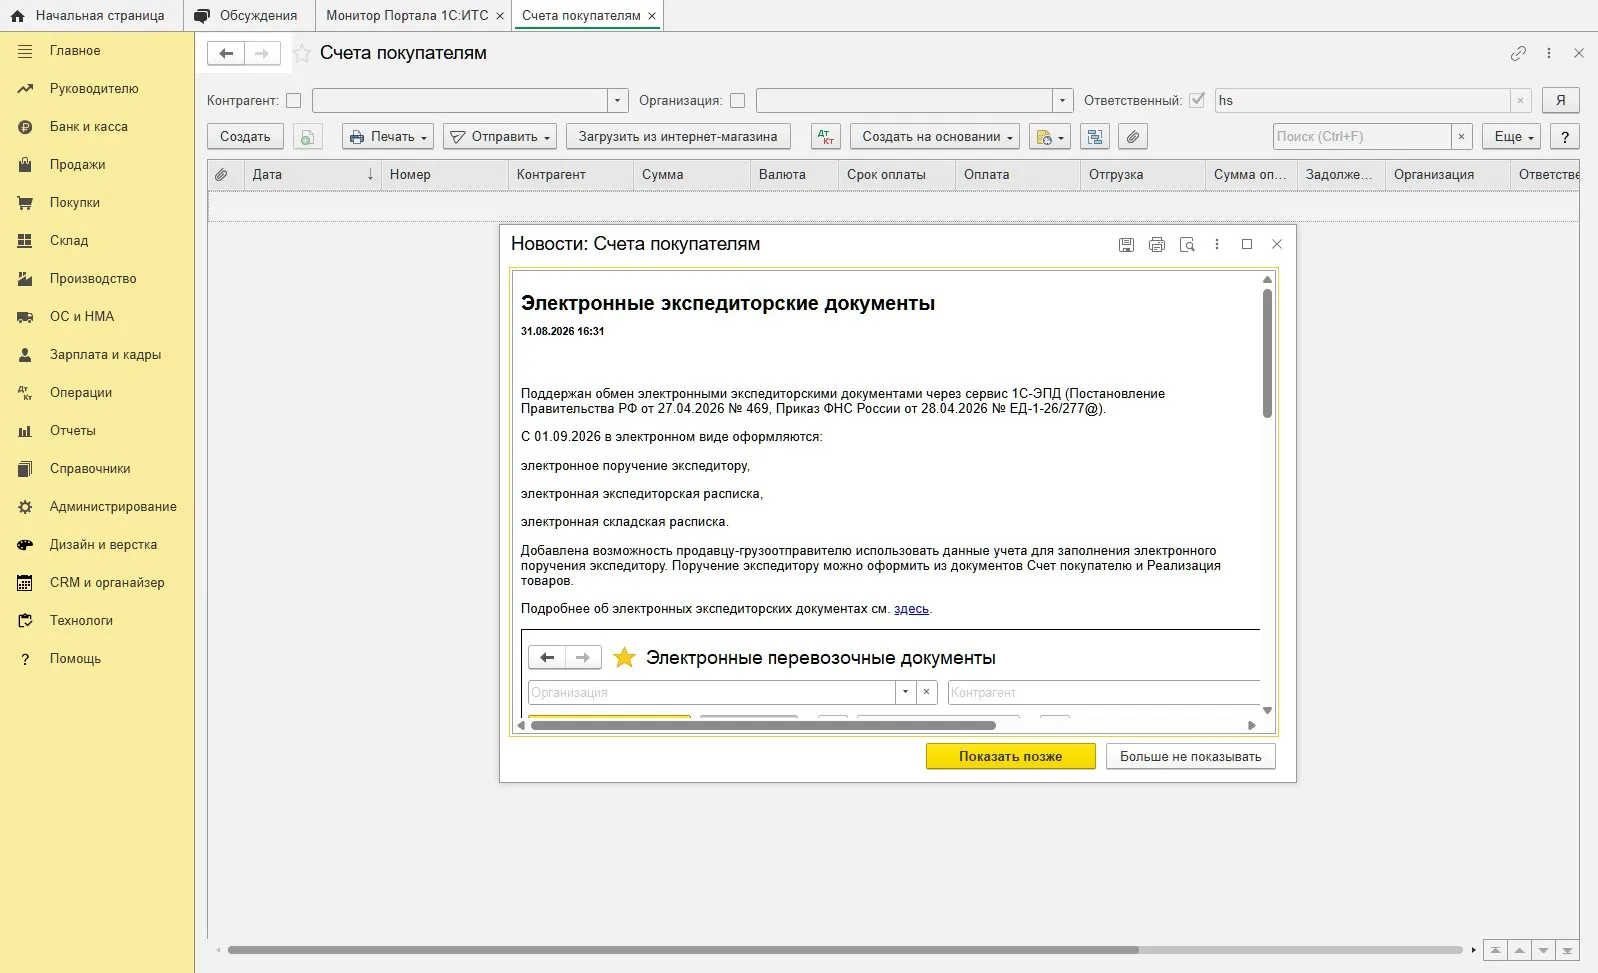Jump to the first list row icon
The width and height of the screenshot is (1598, 973).
1495,950
